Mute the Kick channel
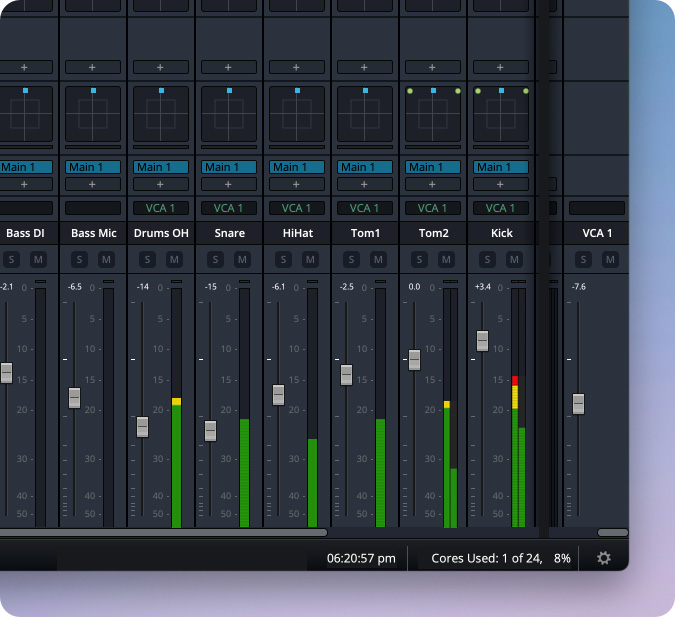Image resolution: width=675 pixels, height=617 pixels. 514,260
